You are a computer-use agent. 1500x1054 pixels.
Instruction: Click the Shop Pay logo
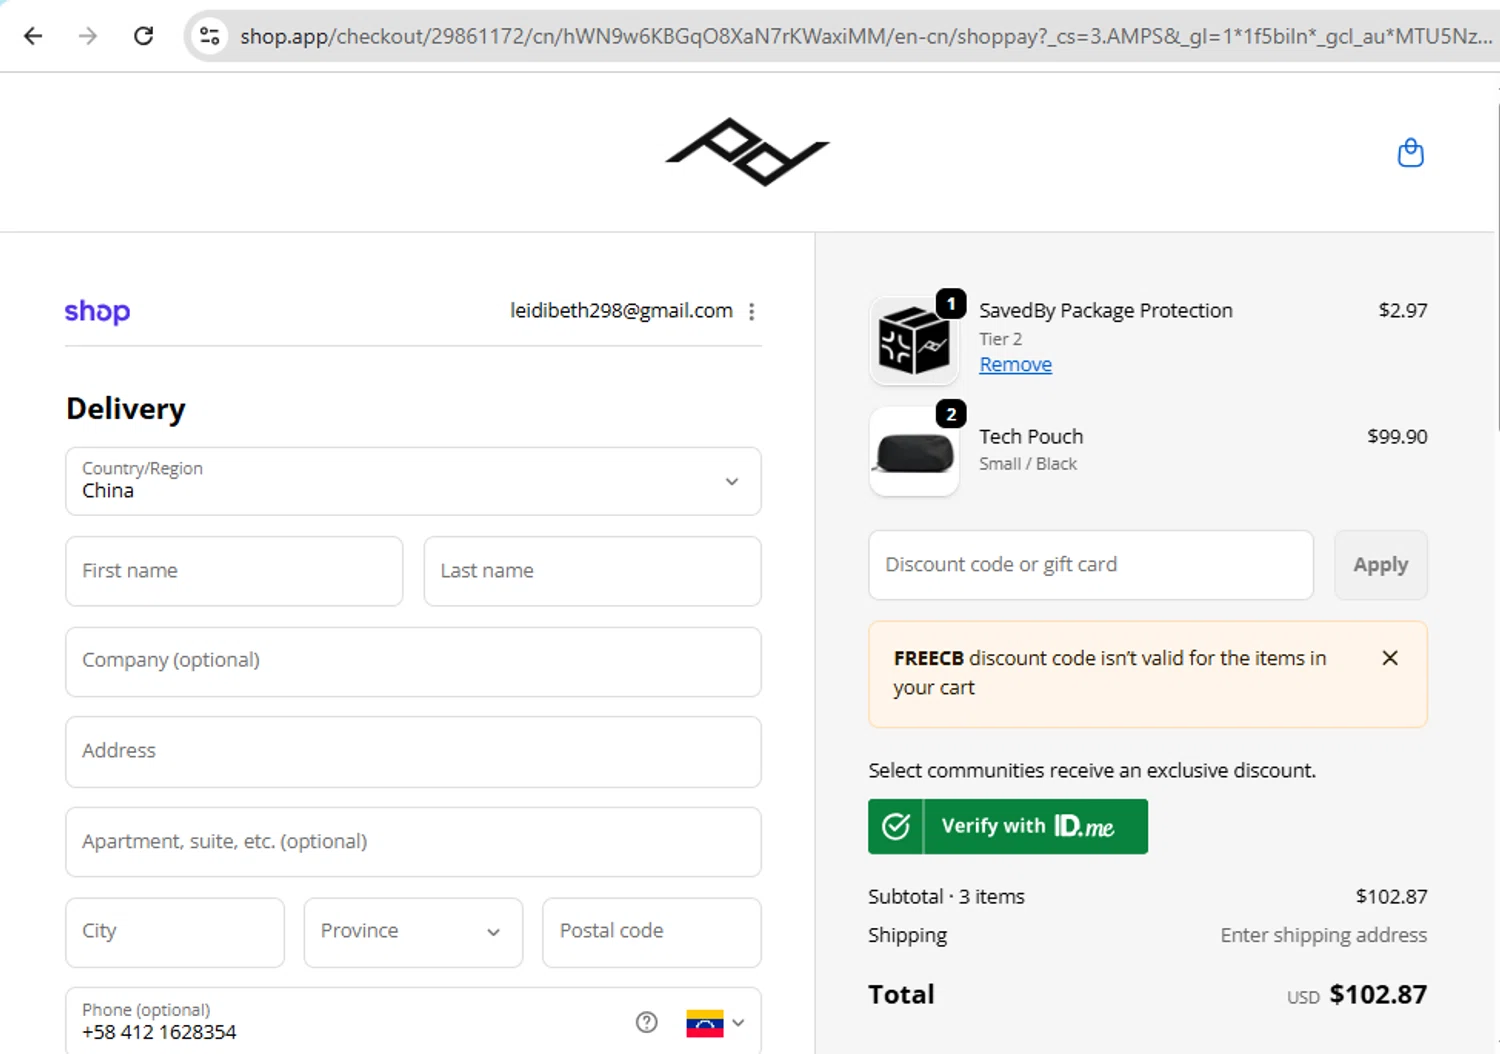[x=97, y=312]
